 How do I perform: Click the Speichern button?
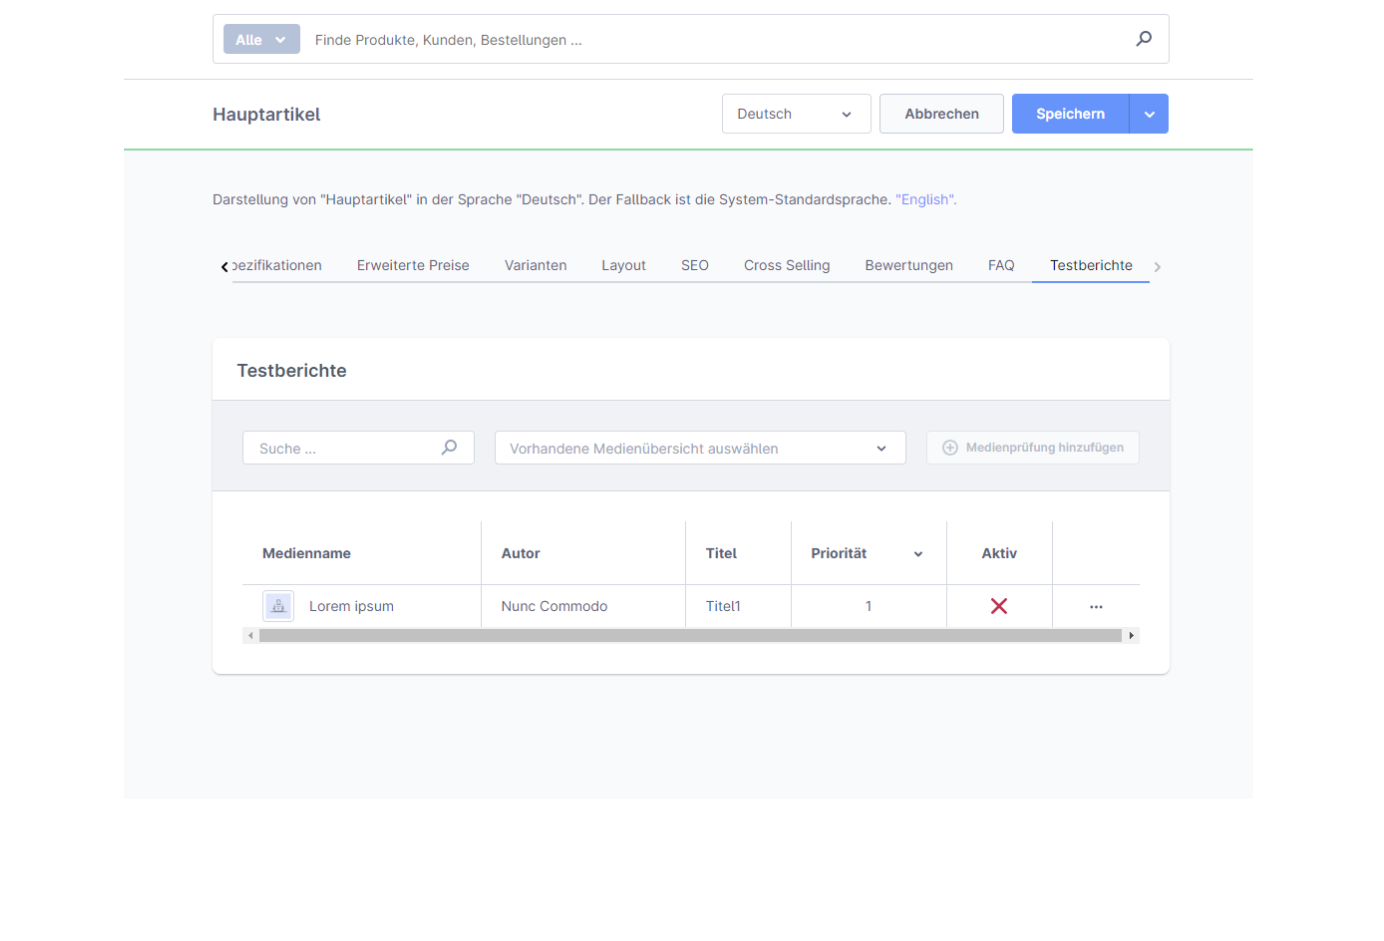pyautogui.click(x=1070, y=114)
